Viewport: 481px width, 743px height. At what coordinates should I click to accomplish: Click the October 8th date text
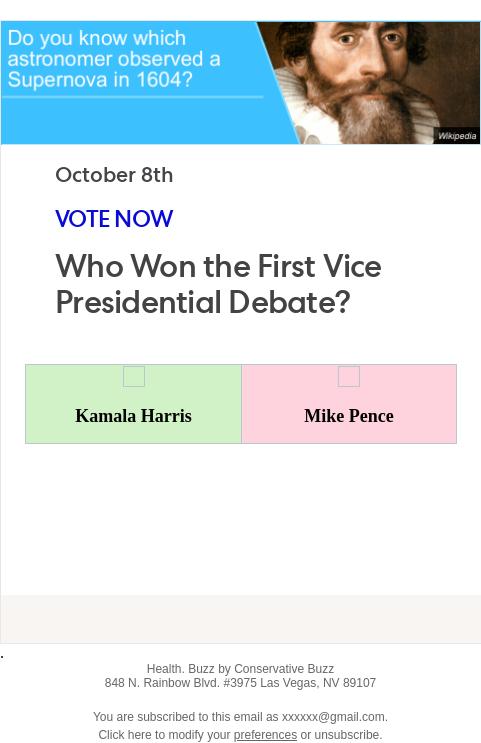114,175
